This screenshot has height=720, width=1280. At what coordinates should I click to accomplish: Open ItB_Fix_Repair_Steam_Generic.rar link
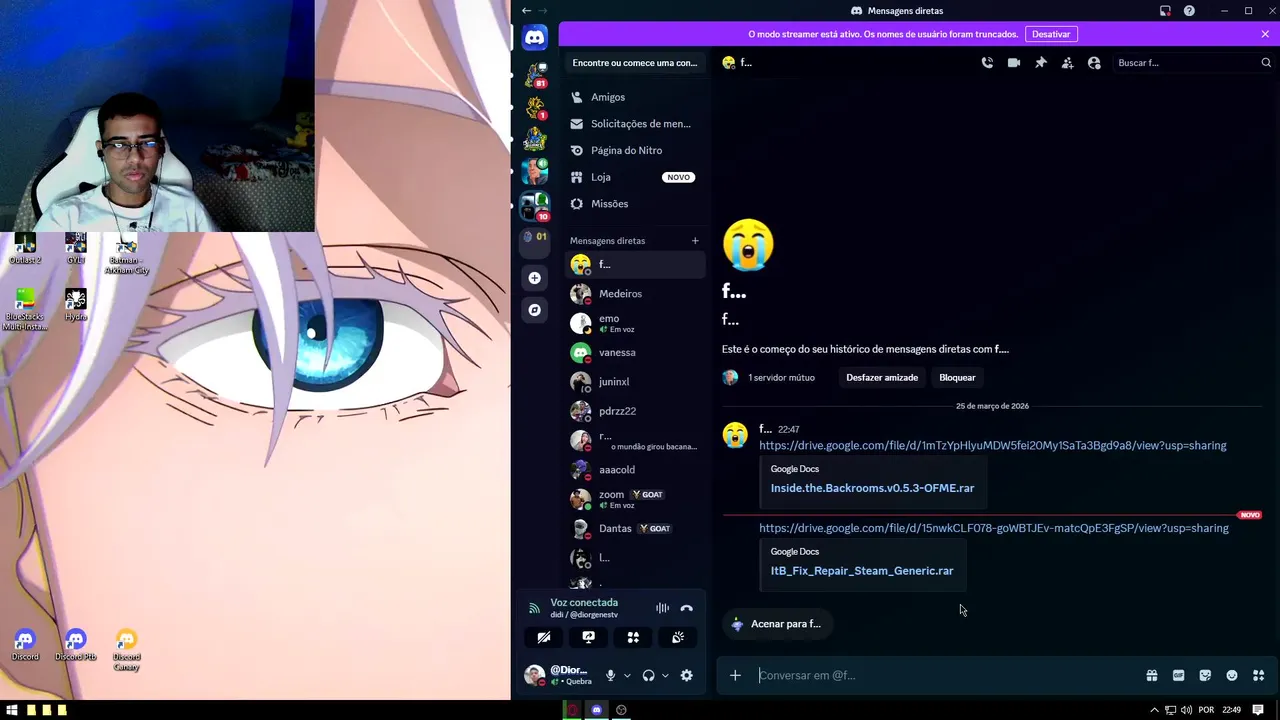coord(862,571)
